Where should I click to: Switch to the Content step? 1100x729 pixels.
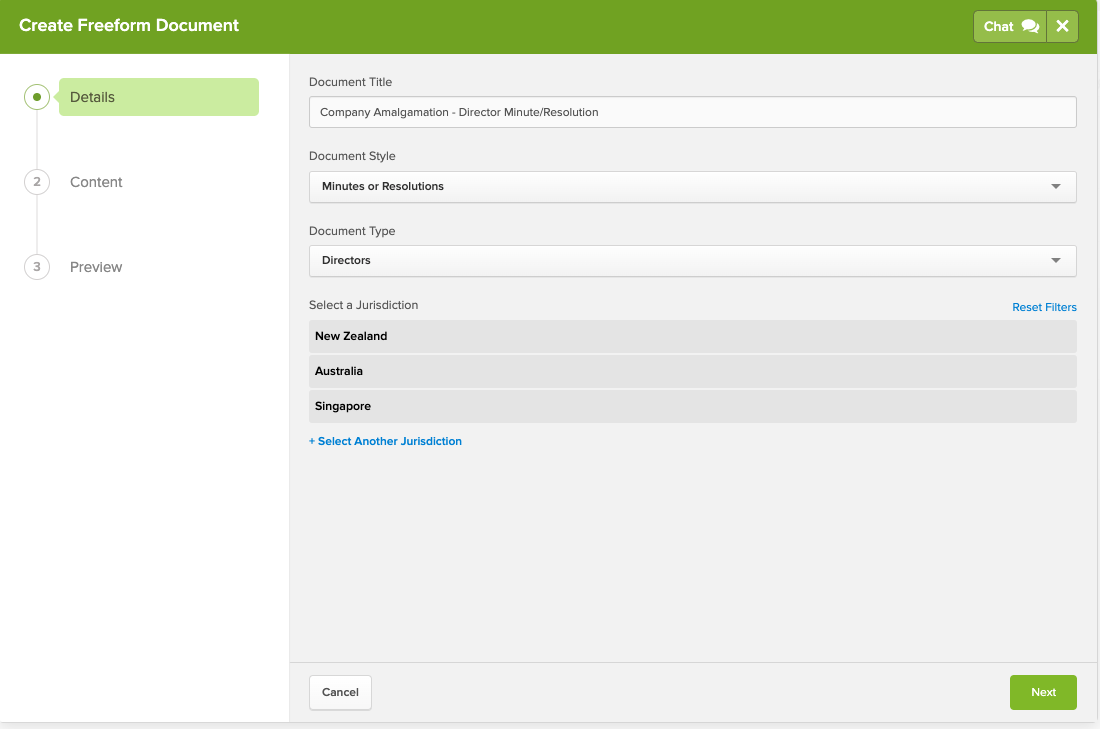click(96, 182)
